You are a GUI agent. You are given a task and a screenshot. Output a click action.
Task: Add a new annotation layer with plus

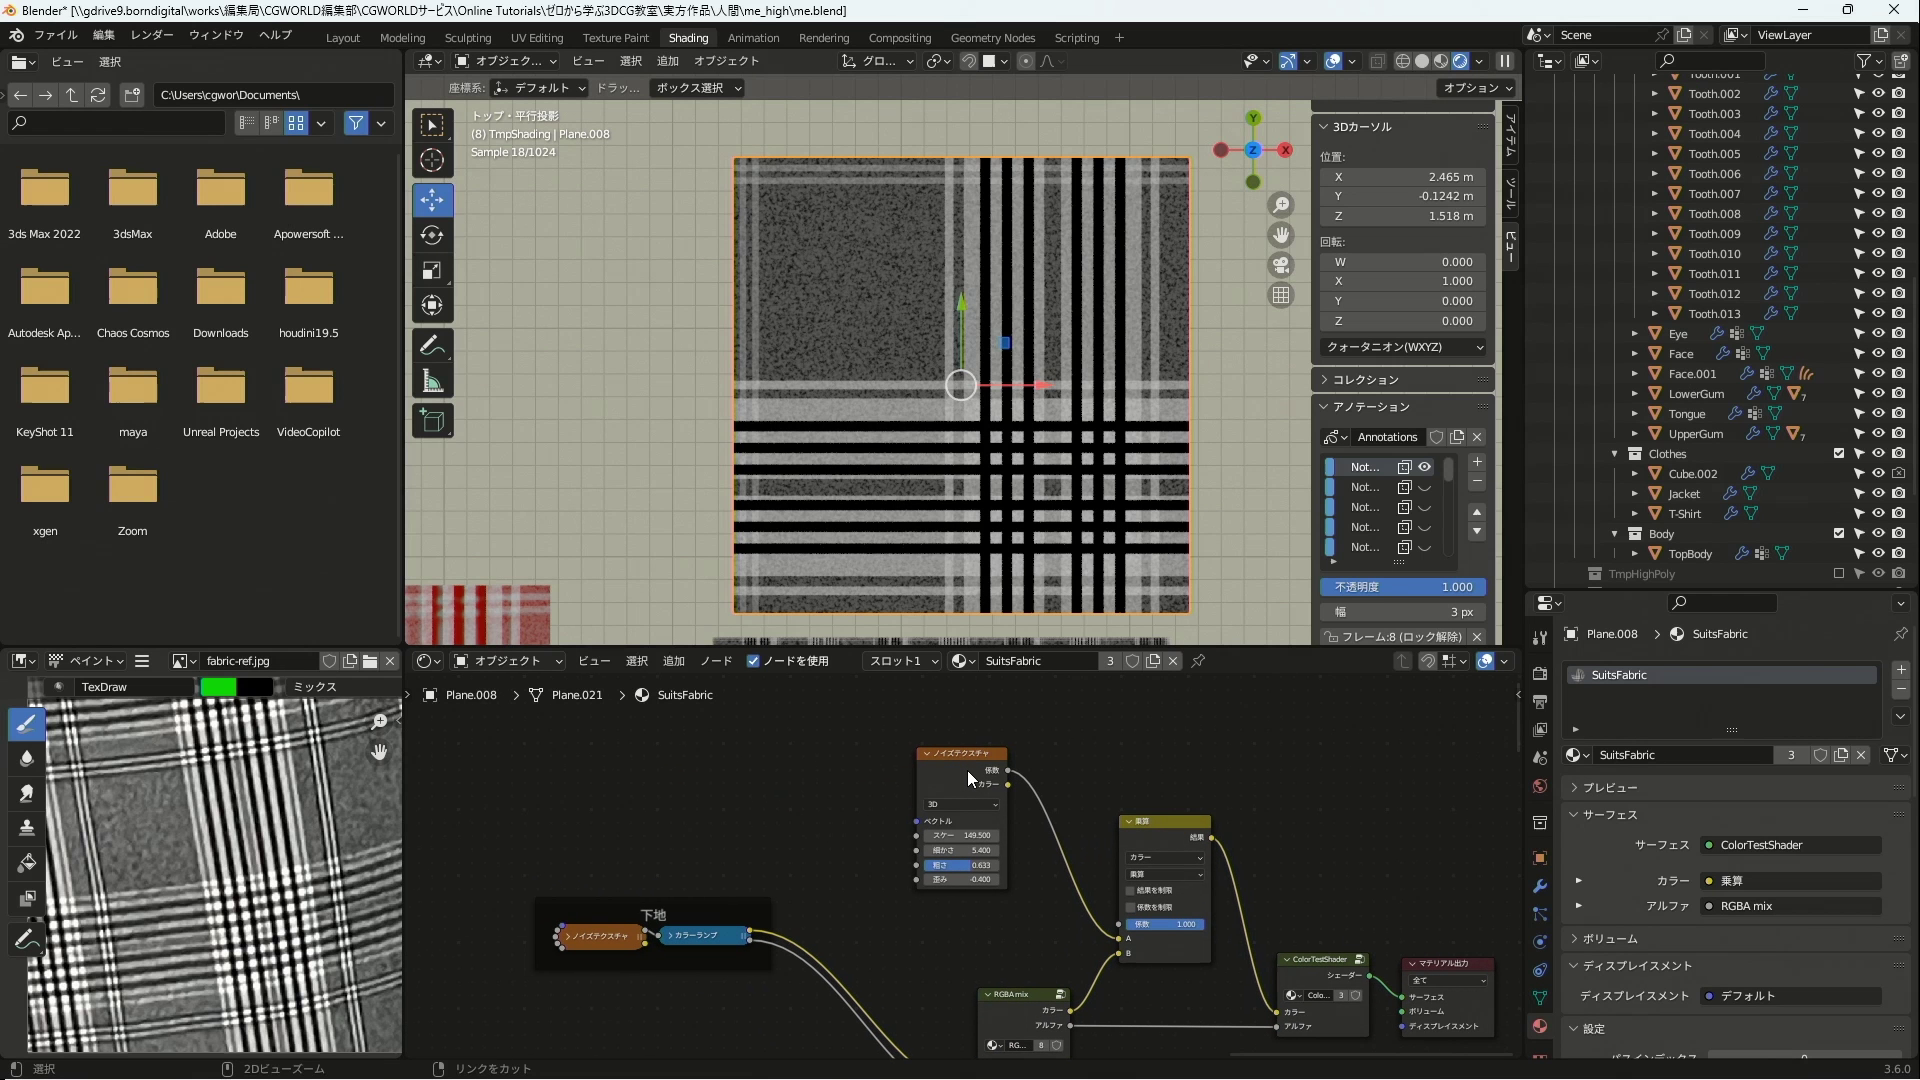click(1477, 462)
